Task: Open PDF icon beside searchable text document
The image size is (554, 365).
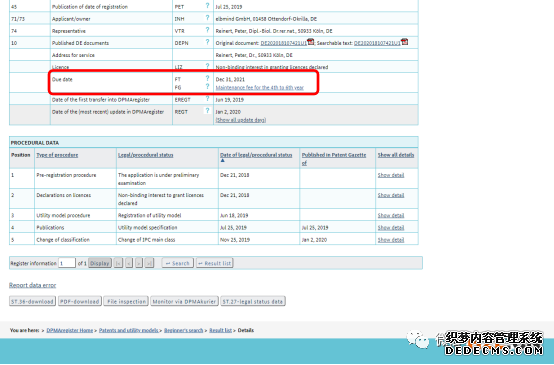Action: click(405, 42)
